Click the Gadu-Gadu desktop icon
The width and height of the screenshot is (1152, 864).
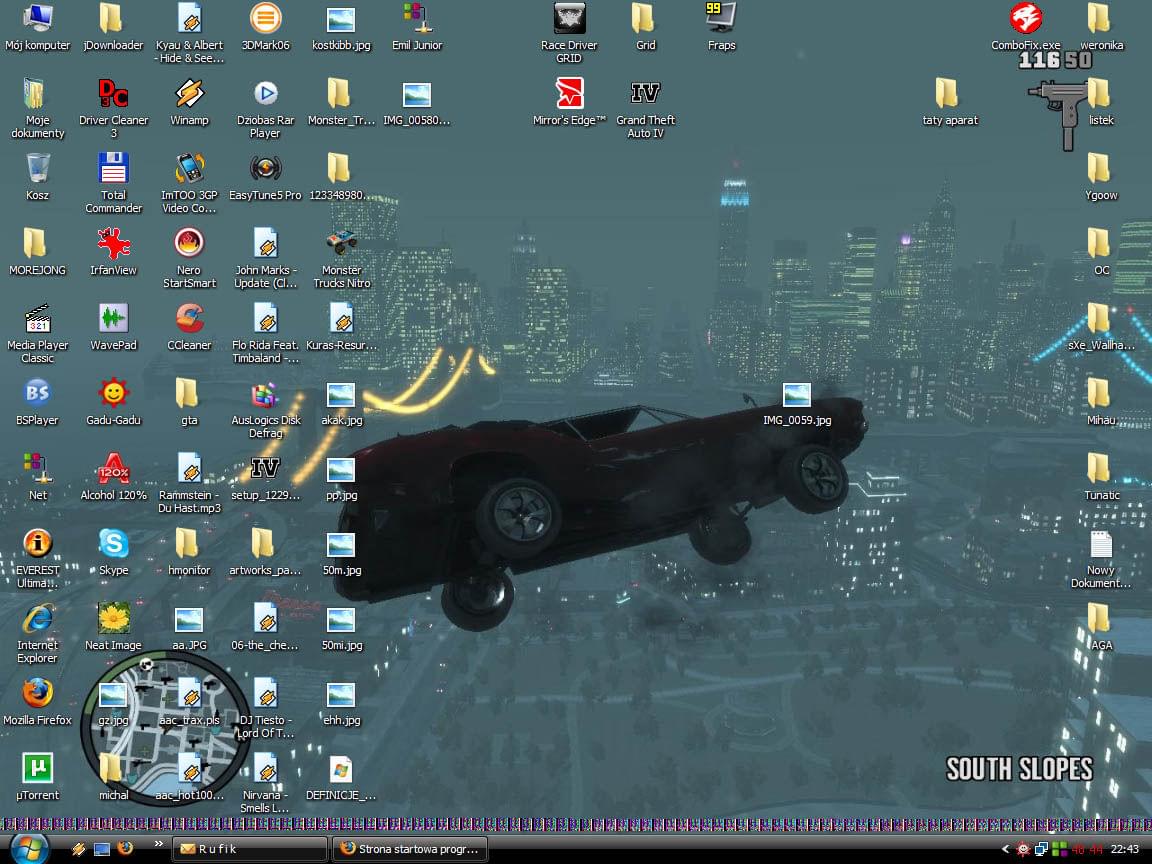[113, 394]
